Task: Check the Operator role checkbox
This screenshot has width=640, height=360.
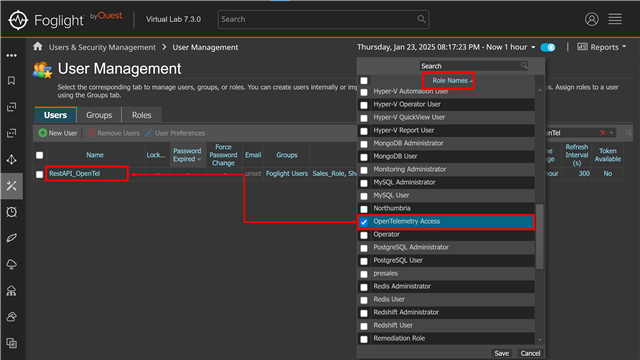Action: (364, 235)
